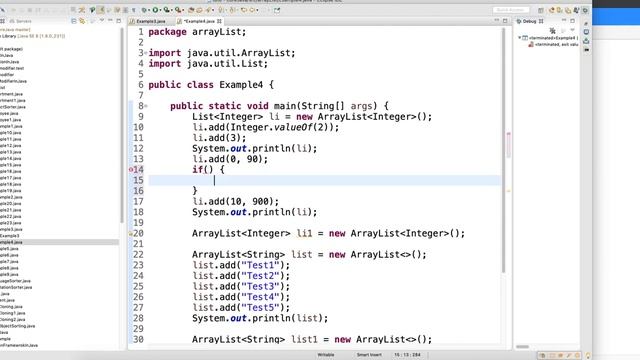Click the horizontal scrollbar in the Debug view
This screenshot has height=360, width=640.
click(522, 347)
